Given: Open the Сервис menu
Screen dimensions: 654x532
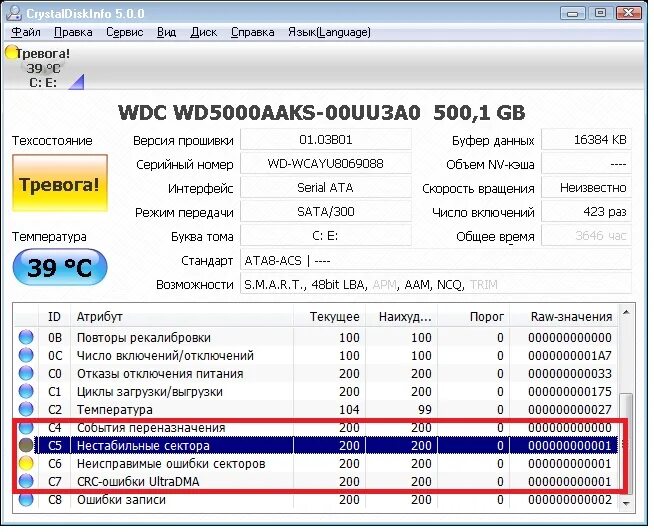Looking at the screenshot, I should point(124,32).
